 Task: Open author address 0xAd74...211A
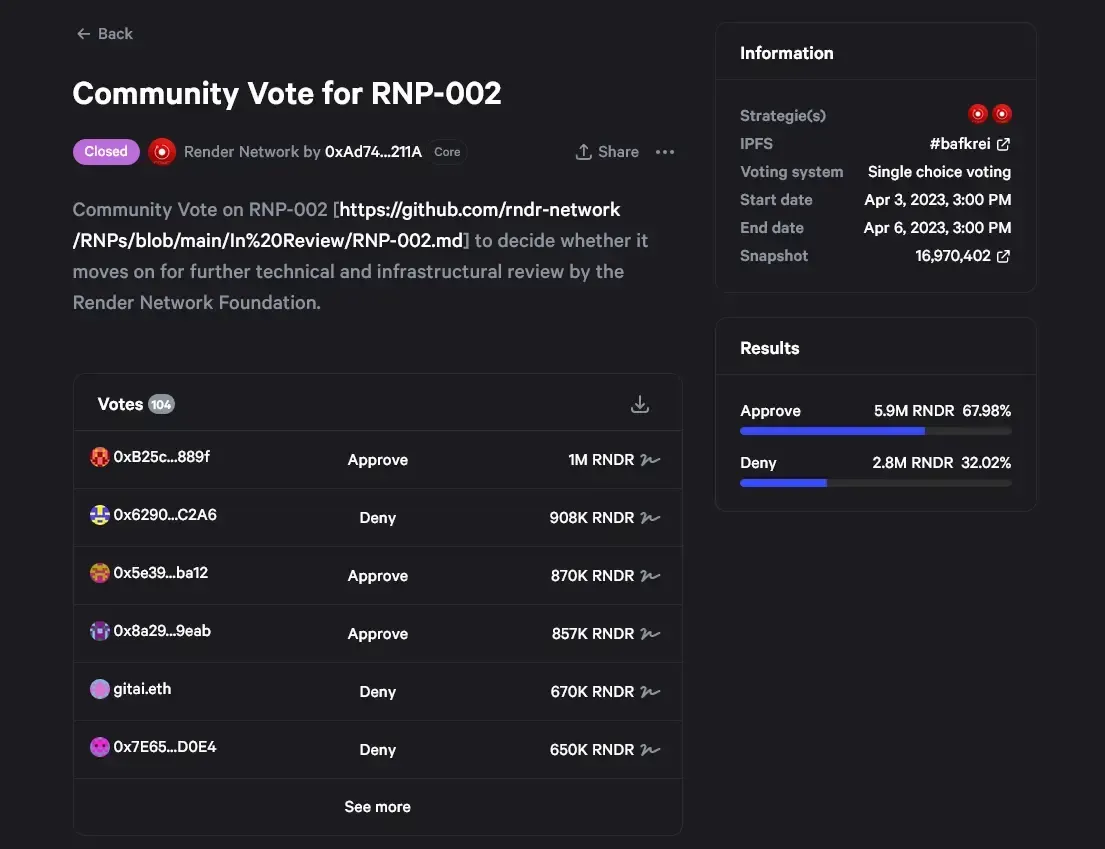coord(373,152)
